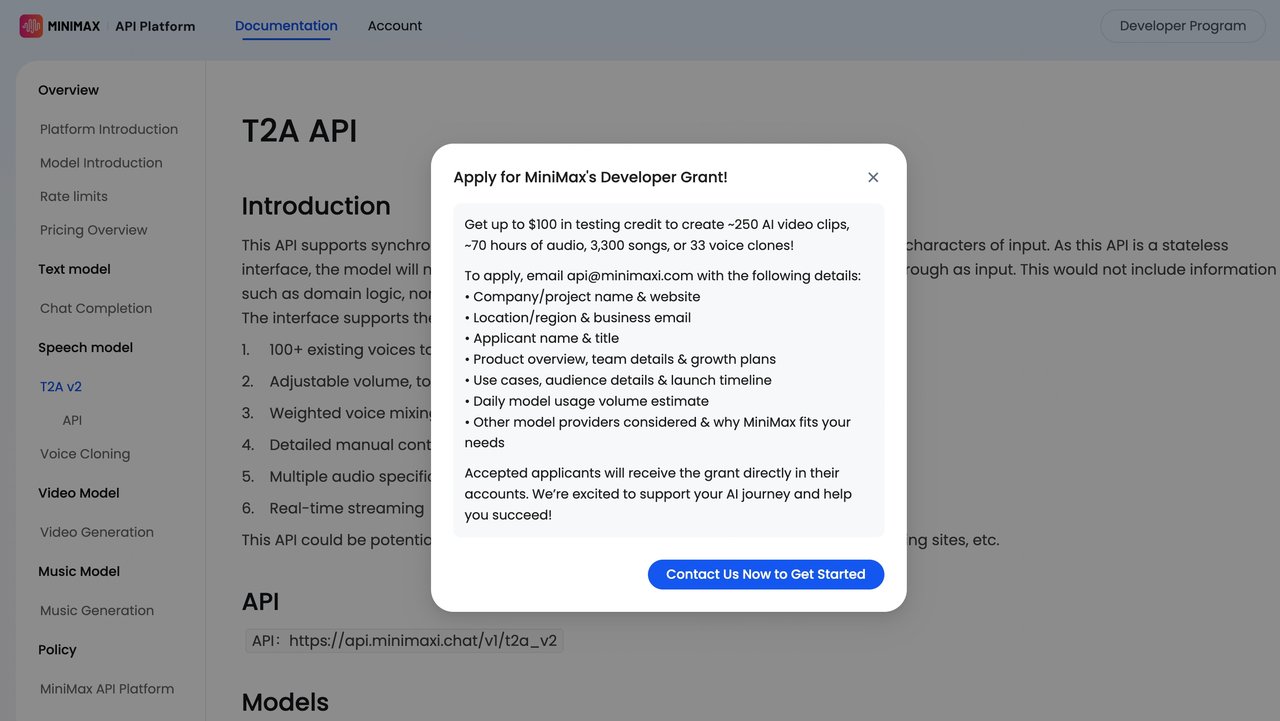Click the T2A API page title

pyautogui.click(x=299, y=131)
